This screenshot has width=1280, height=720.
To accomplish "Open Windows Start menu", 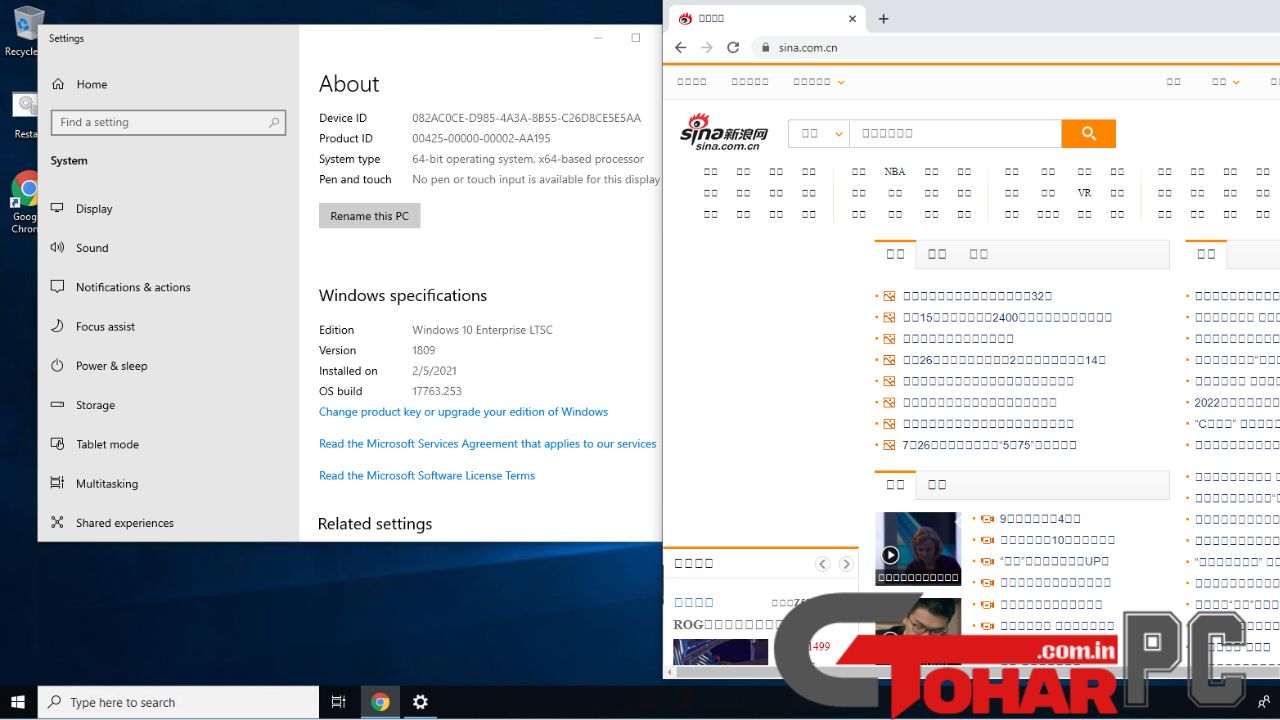I will 18,702.
